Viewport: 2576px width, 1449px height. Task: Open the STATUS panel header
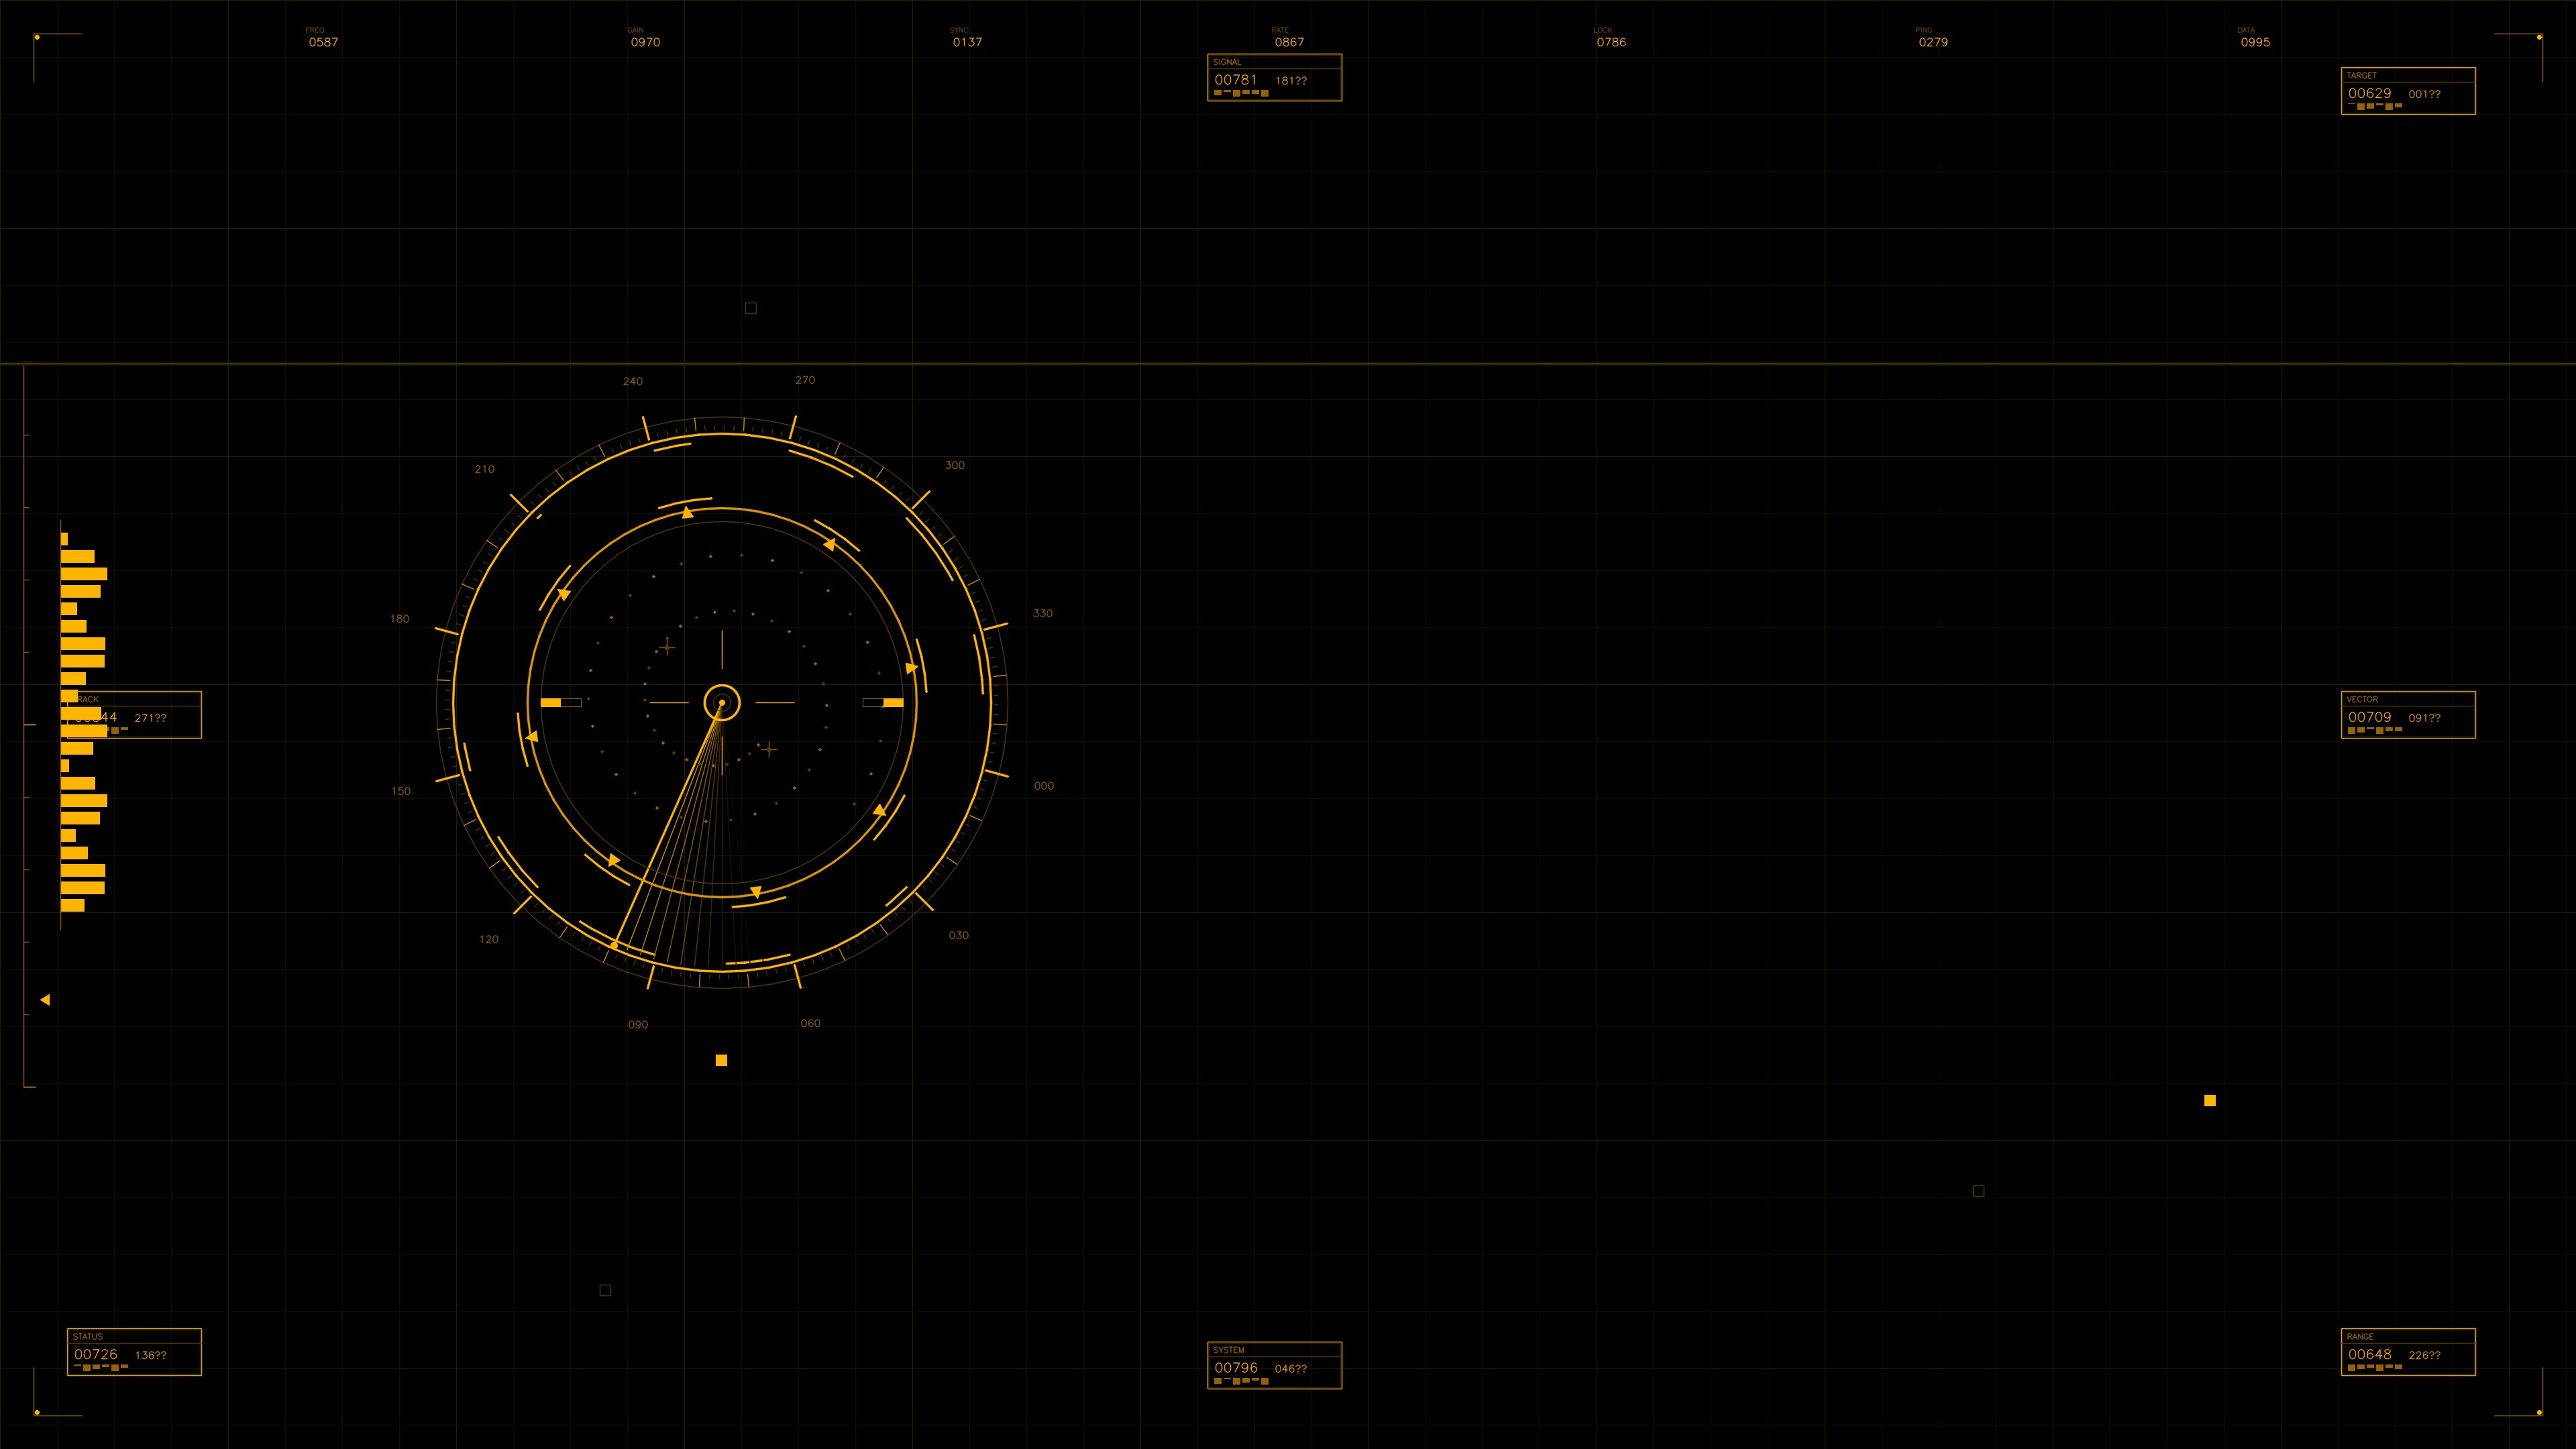pyautogui.click(x=88, y=1336)
